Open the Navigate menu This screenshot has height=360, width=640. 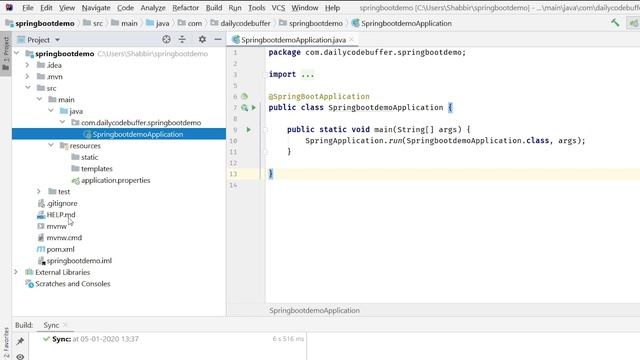click(x=96, y=8)
